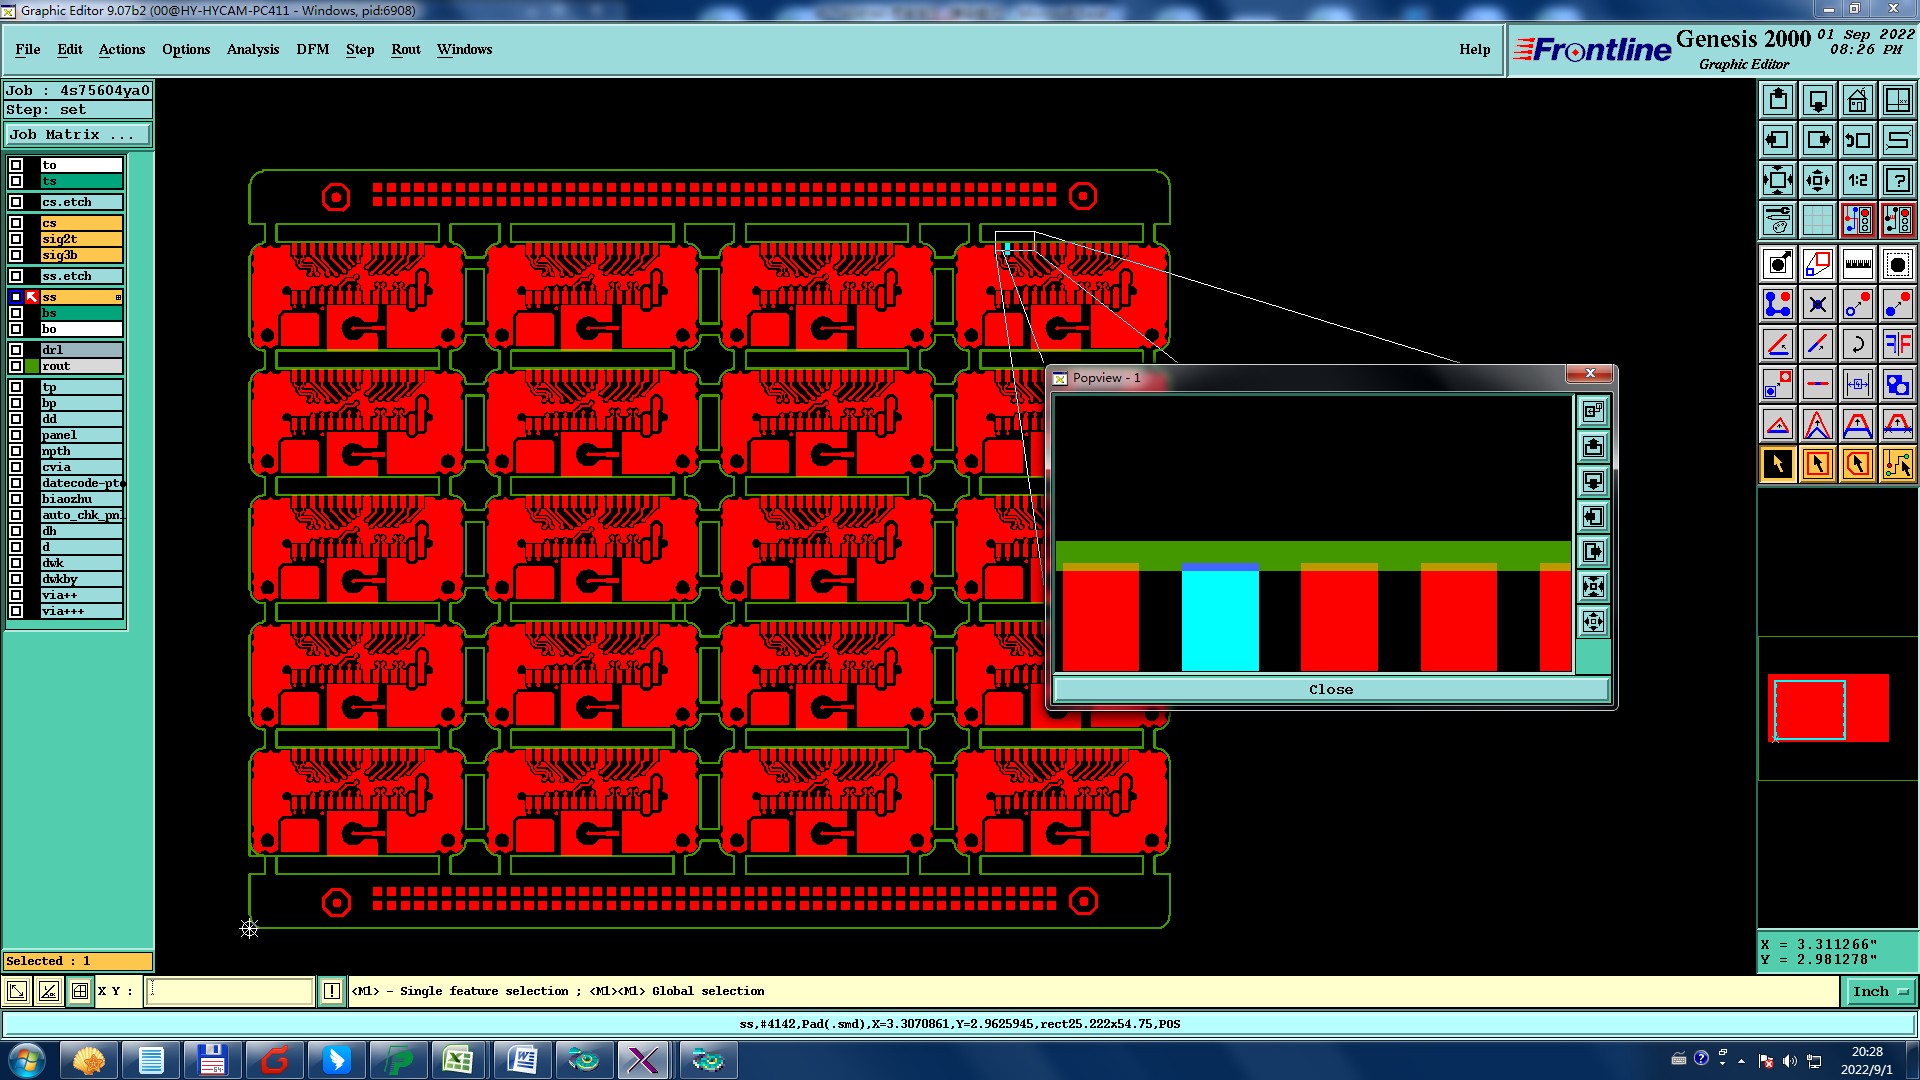Click the grid display icon
Screen dimensions: 1920x1080
[1817, 220]
